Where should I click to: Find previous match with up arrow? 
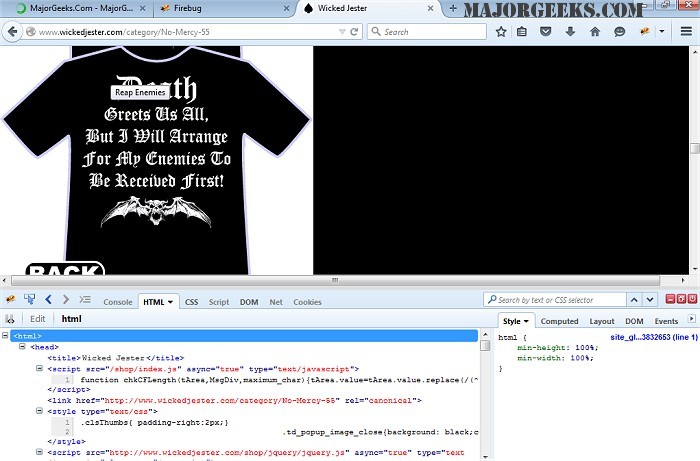634,300
